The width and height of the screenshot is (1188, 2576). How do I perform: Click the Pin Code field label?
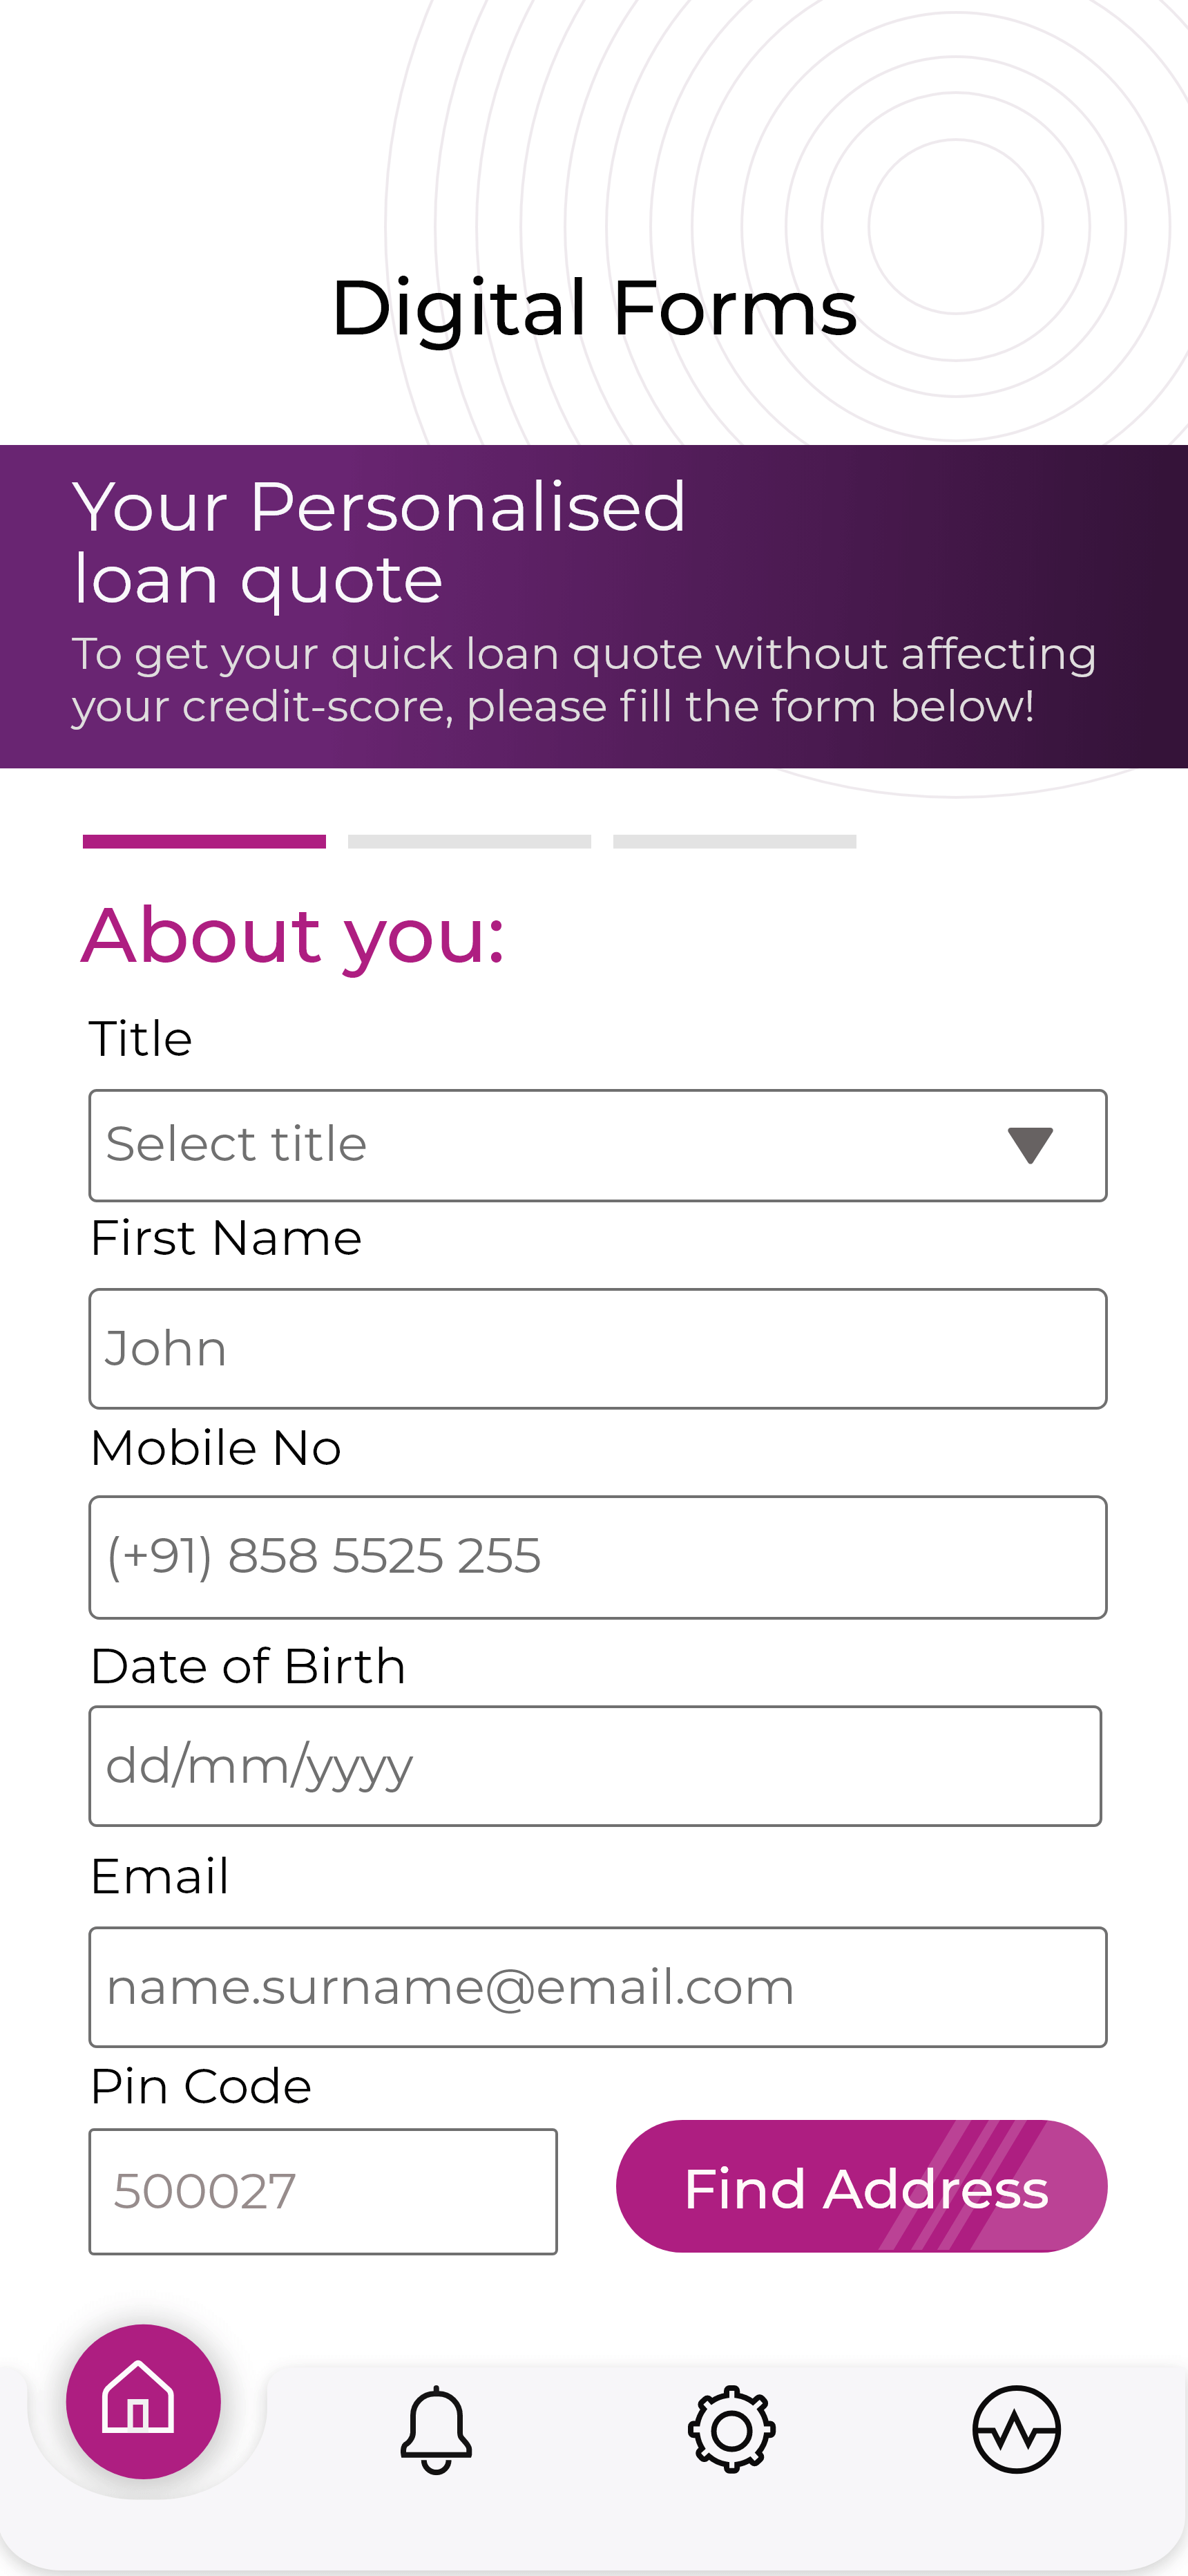tap(201, 2086)
